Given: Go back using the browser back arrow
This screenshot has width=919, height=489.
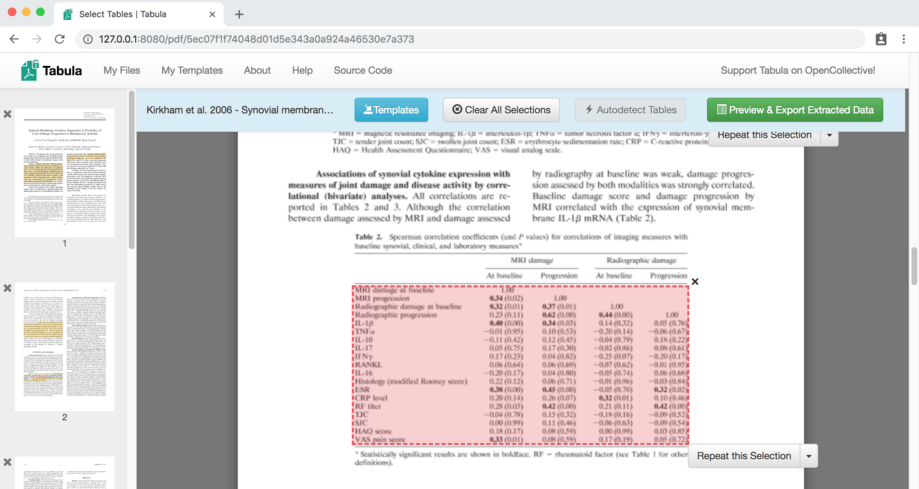Looking at the screenshot, I should [14, 39].
